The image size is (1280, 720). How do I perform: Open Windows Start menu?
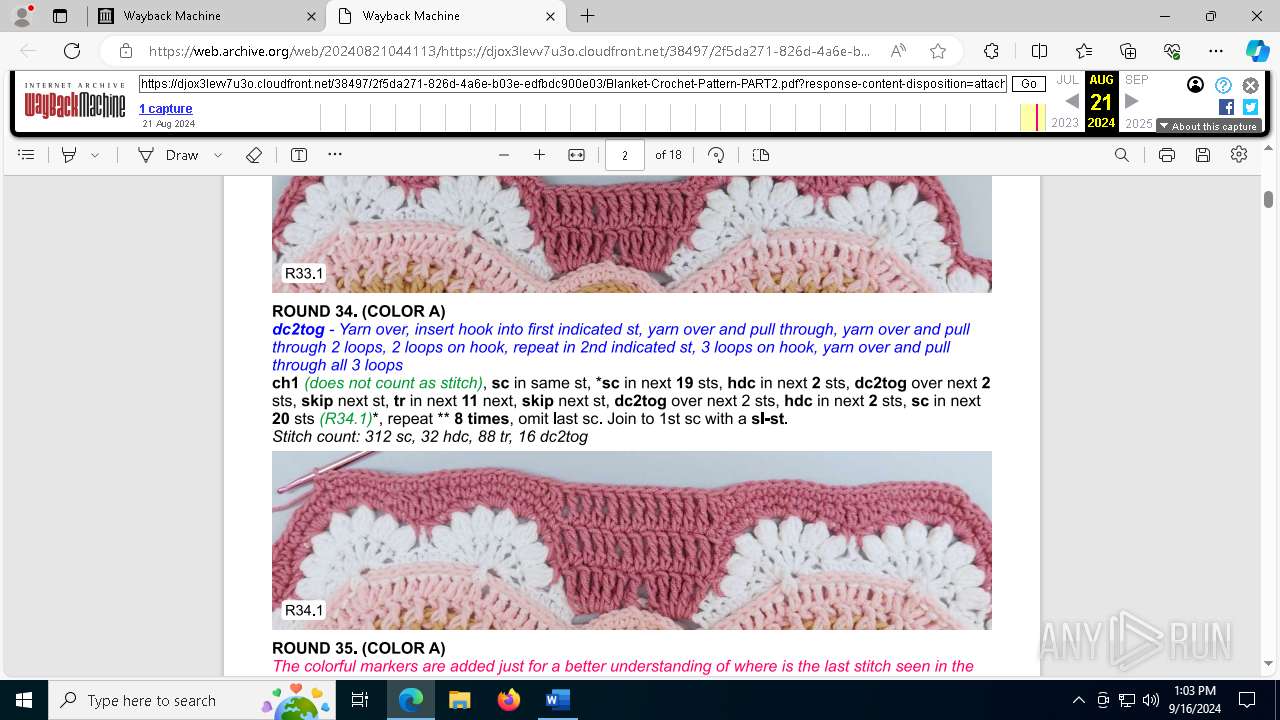pyautogui.click(x=24, y=700)
